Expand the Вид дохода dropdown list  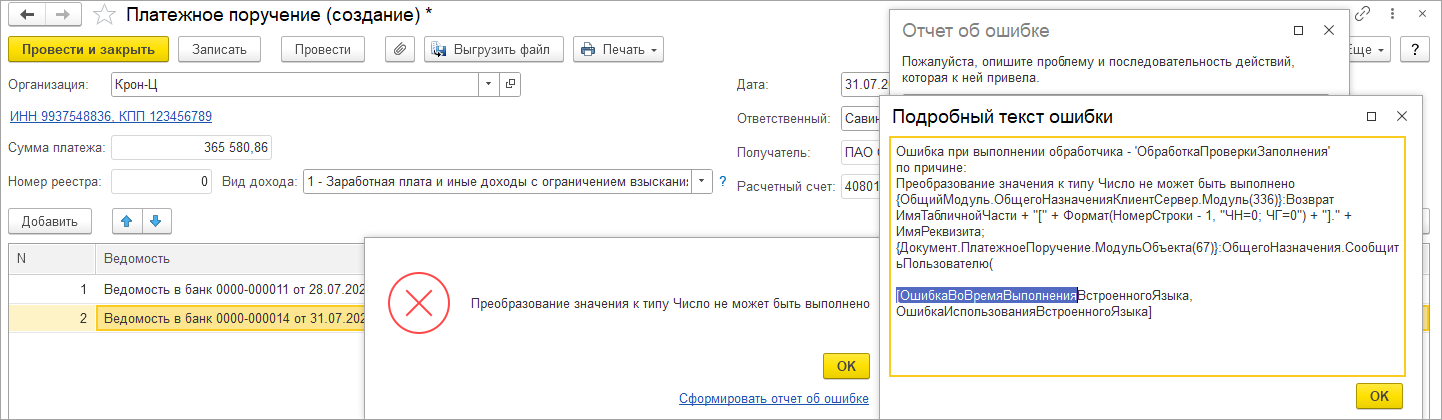702,181
